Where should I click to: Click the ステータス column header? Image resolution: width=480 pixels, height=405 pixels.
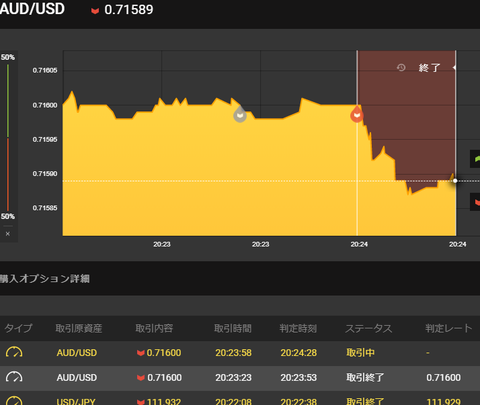pyautogui.click(x=369, y=328)
